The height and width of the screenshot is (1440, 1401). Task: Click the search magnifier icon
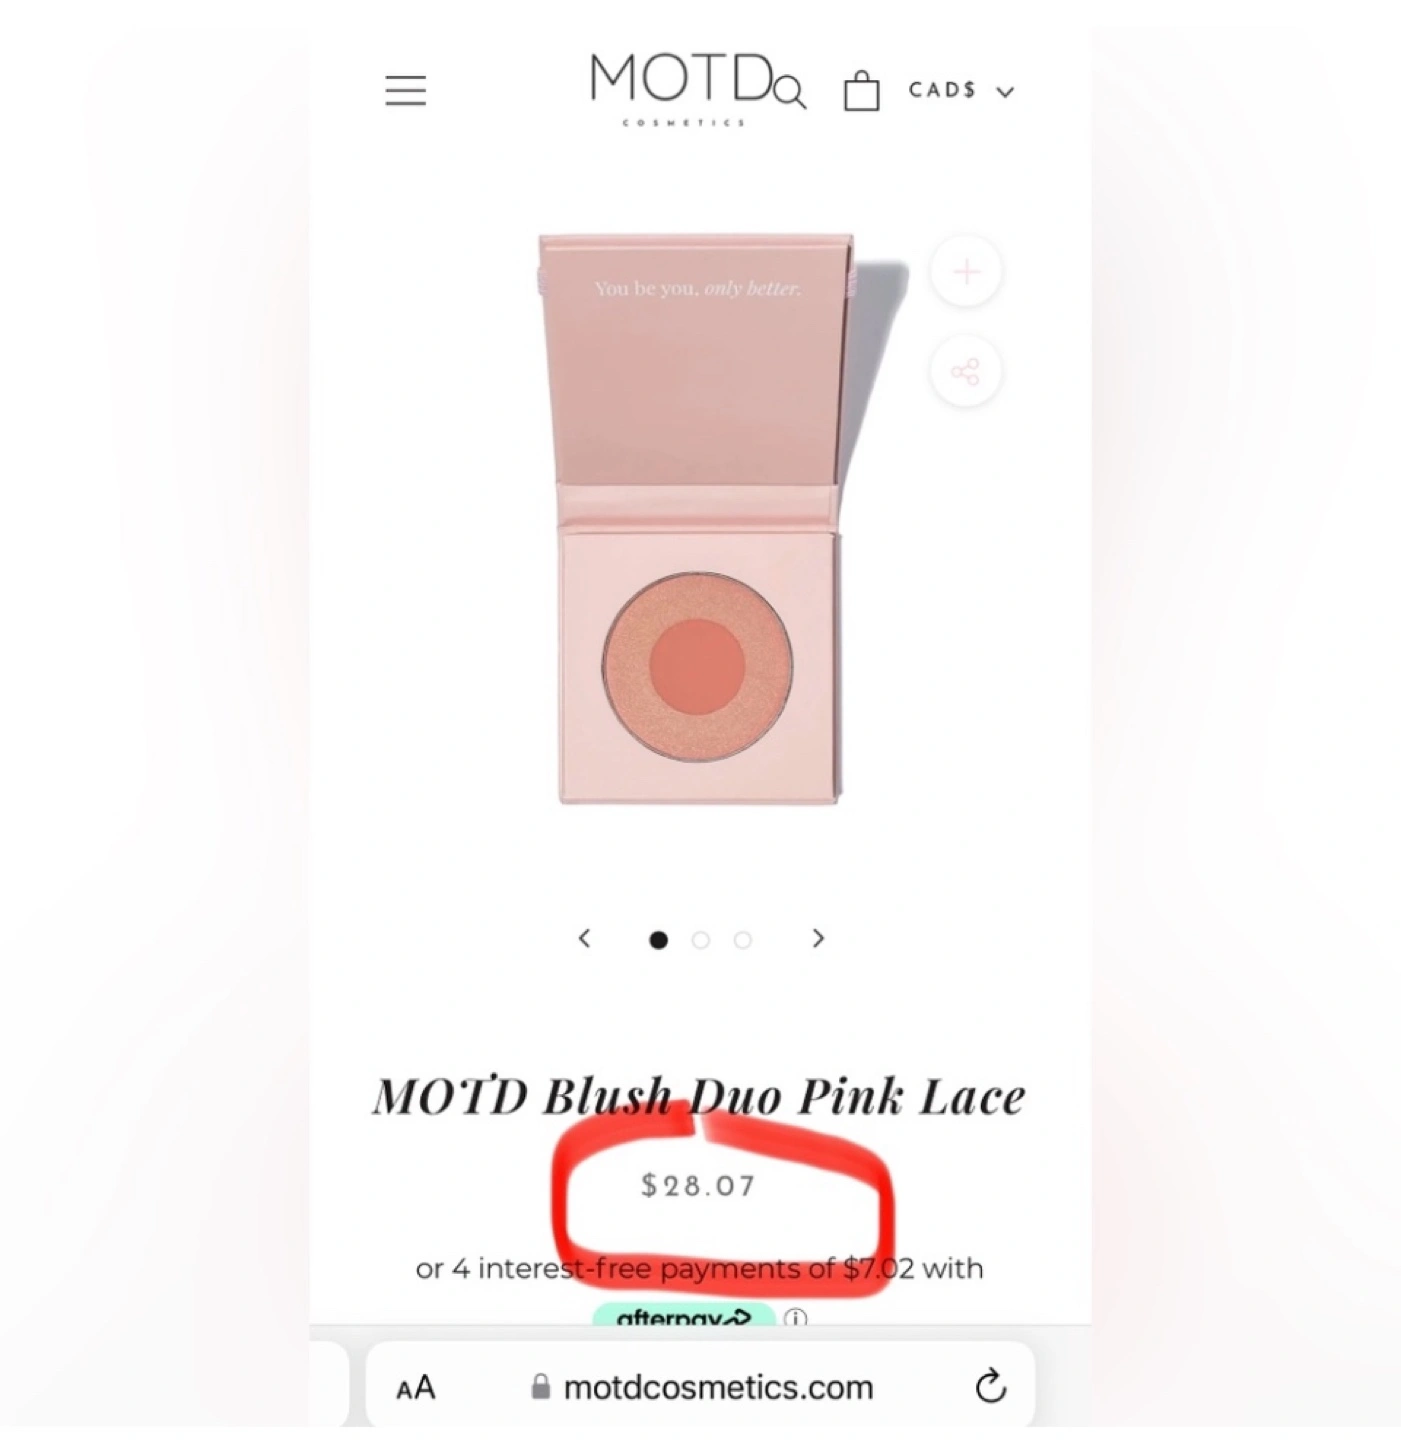pyautogui.click(x=790, y=93)
